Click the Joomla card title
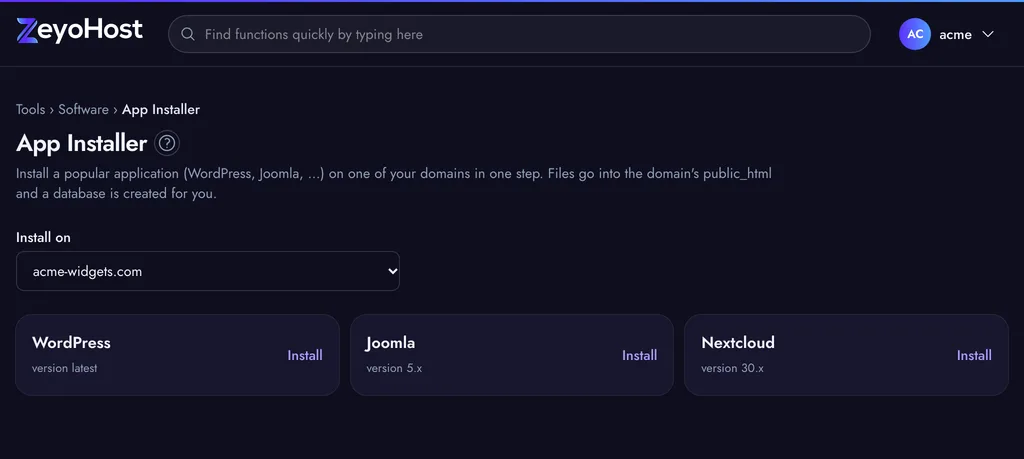This screenshot has width=1024, height=459. (x=391, y=343)
